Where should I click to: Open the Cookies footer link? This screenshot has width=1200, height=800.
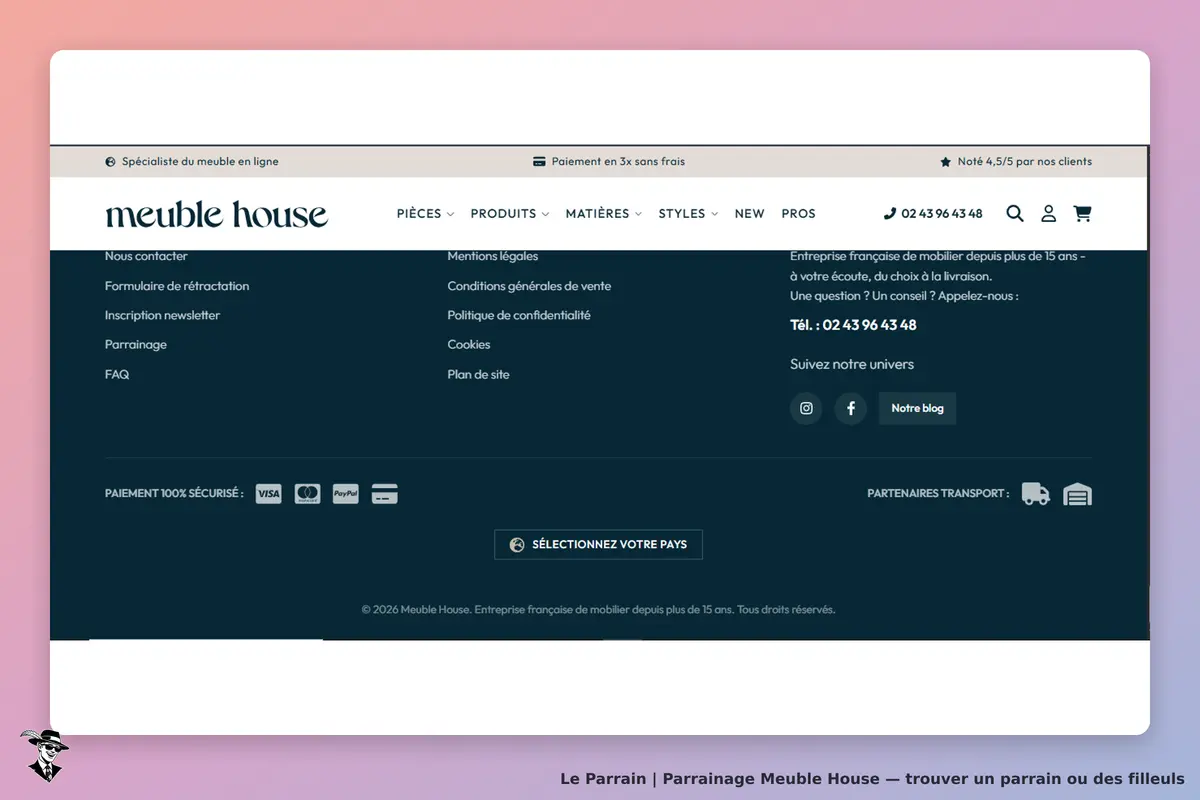click(469, 345)
